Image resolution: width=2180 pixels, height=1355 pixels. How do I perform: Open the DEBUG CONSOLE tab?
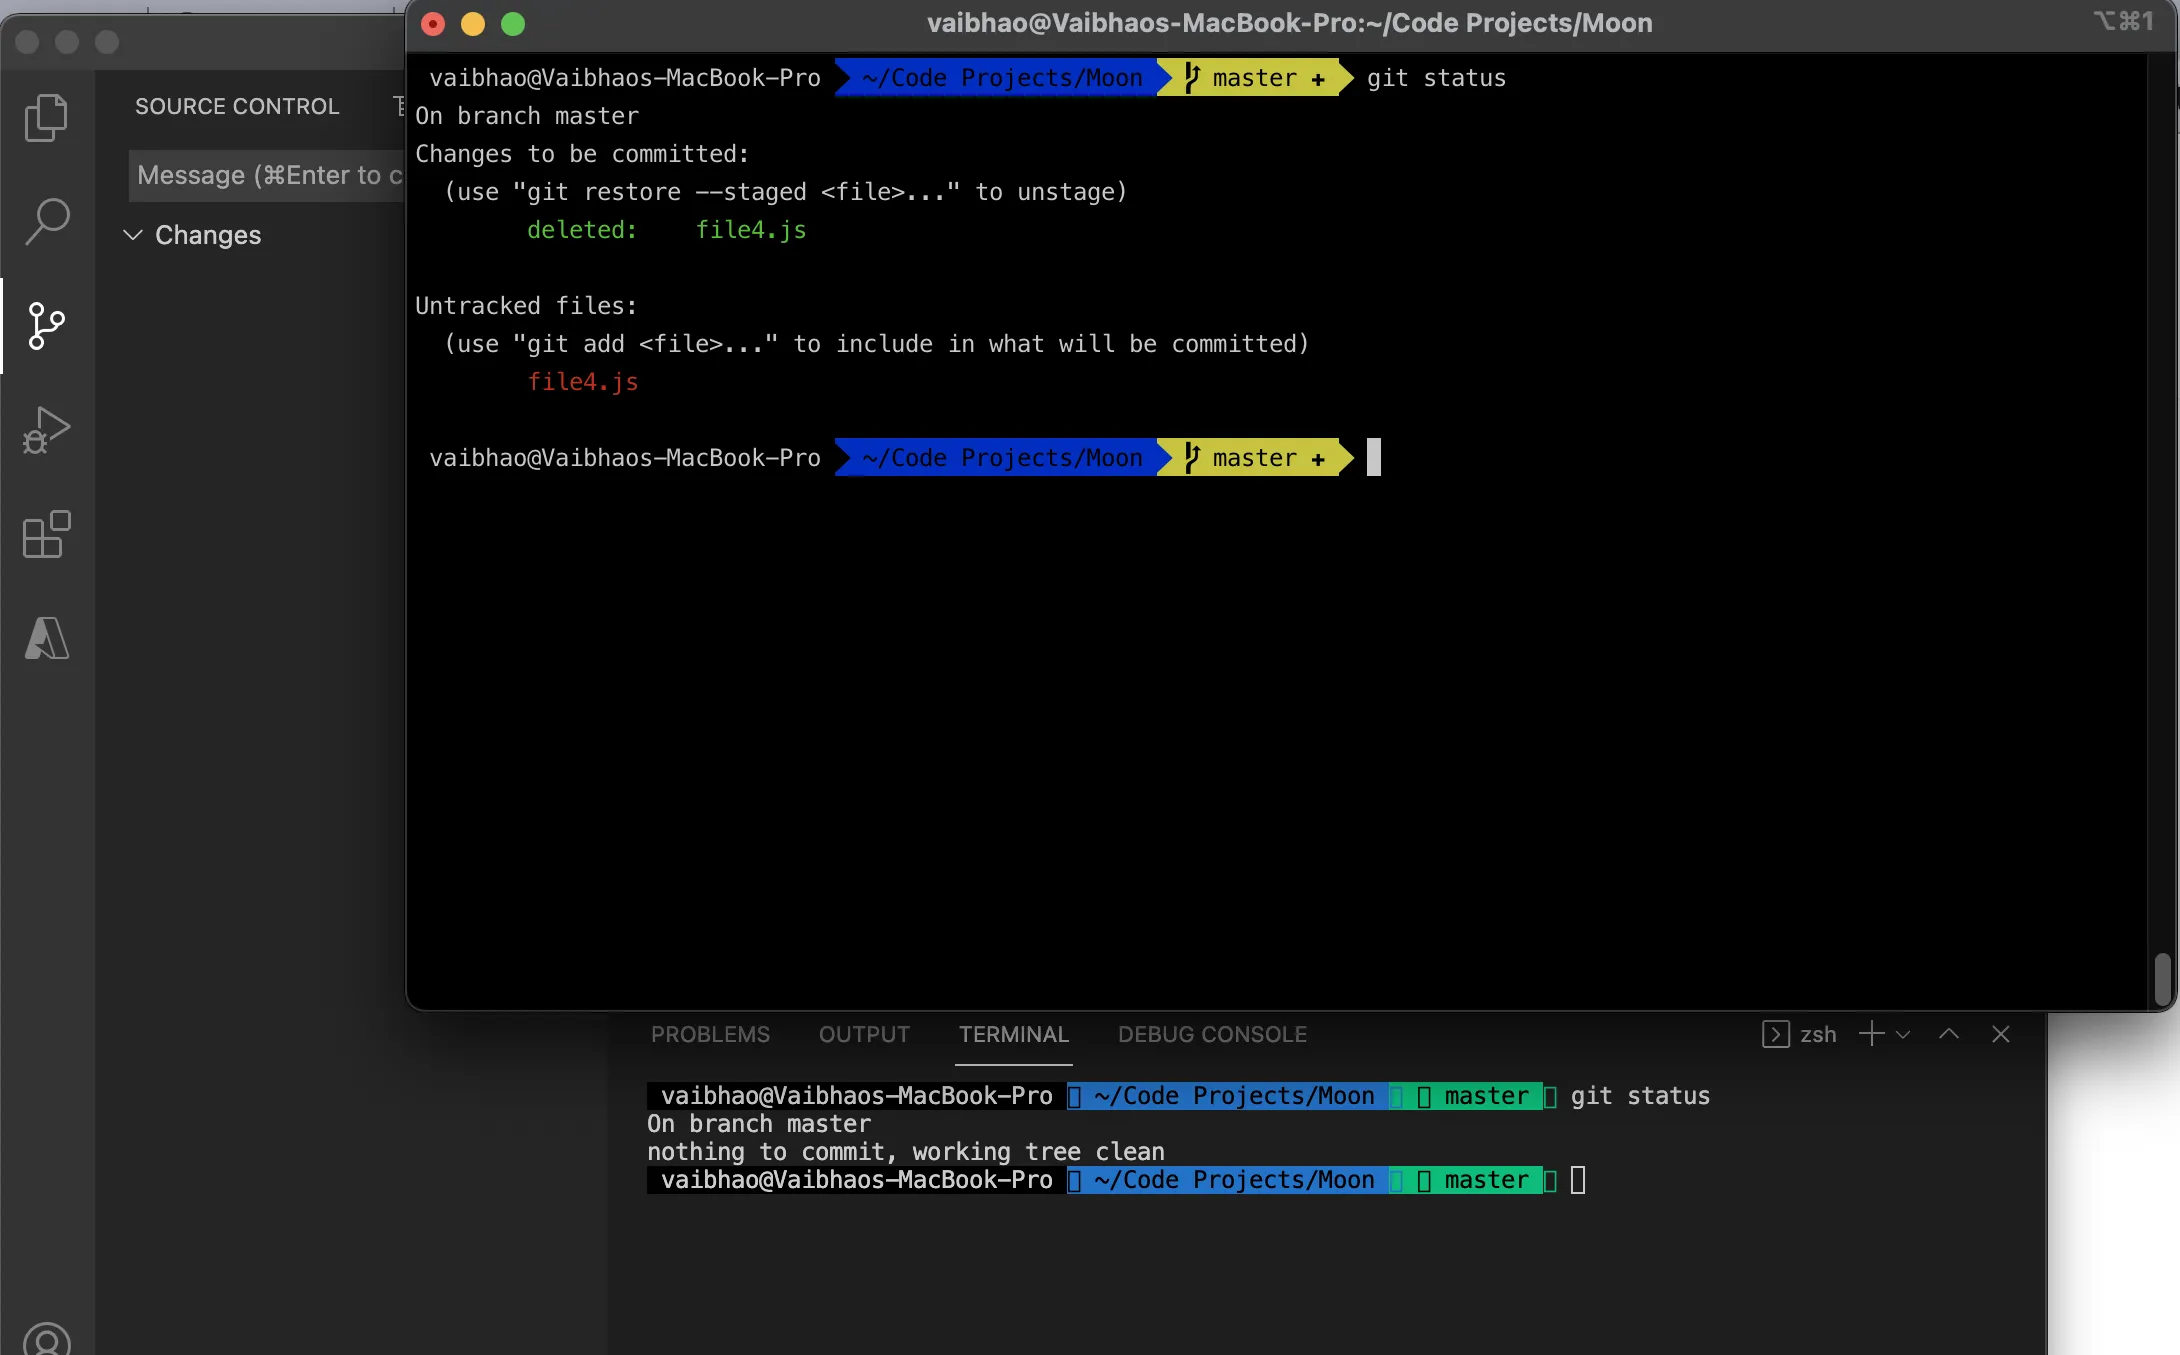point(1212,1034)
